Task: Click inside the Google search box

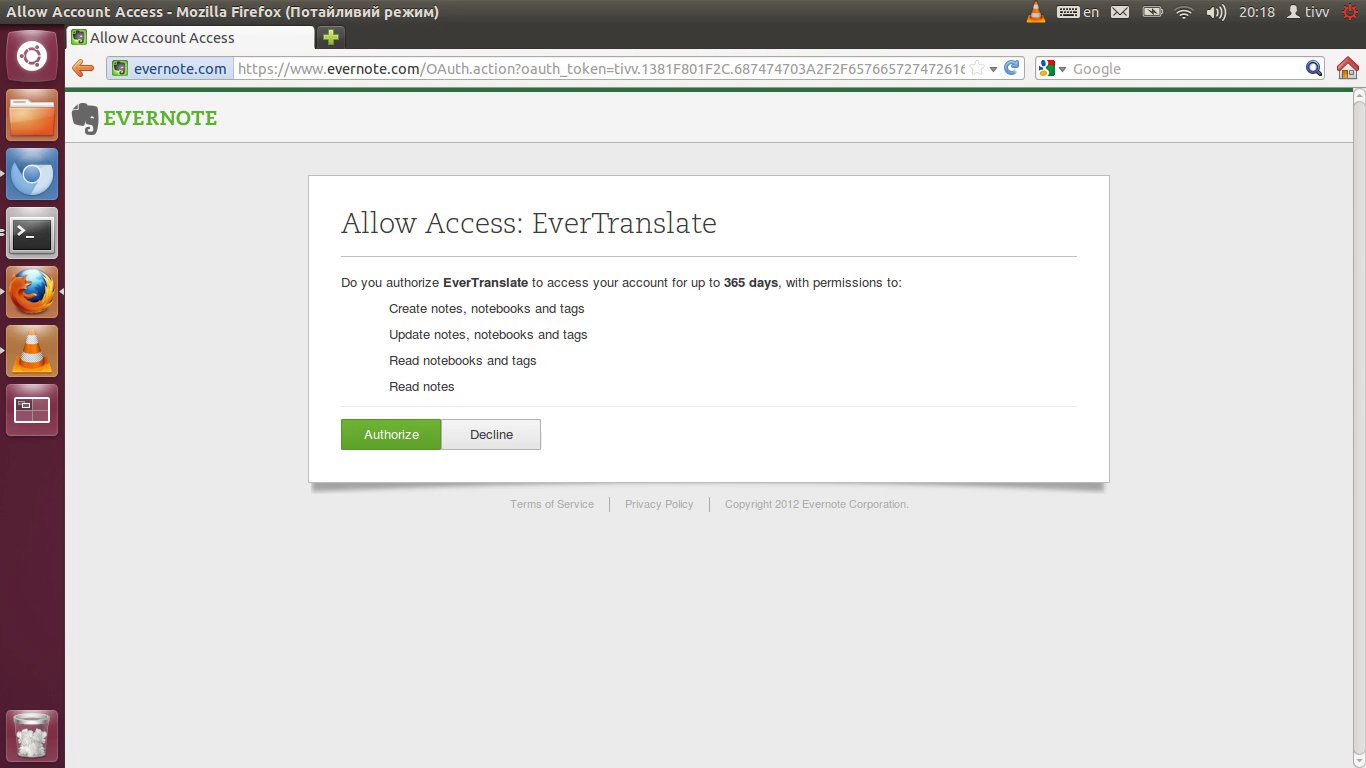Action: (x=1187, y=69)
